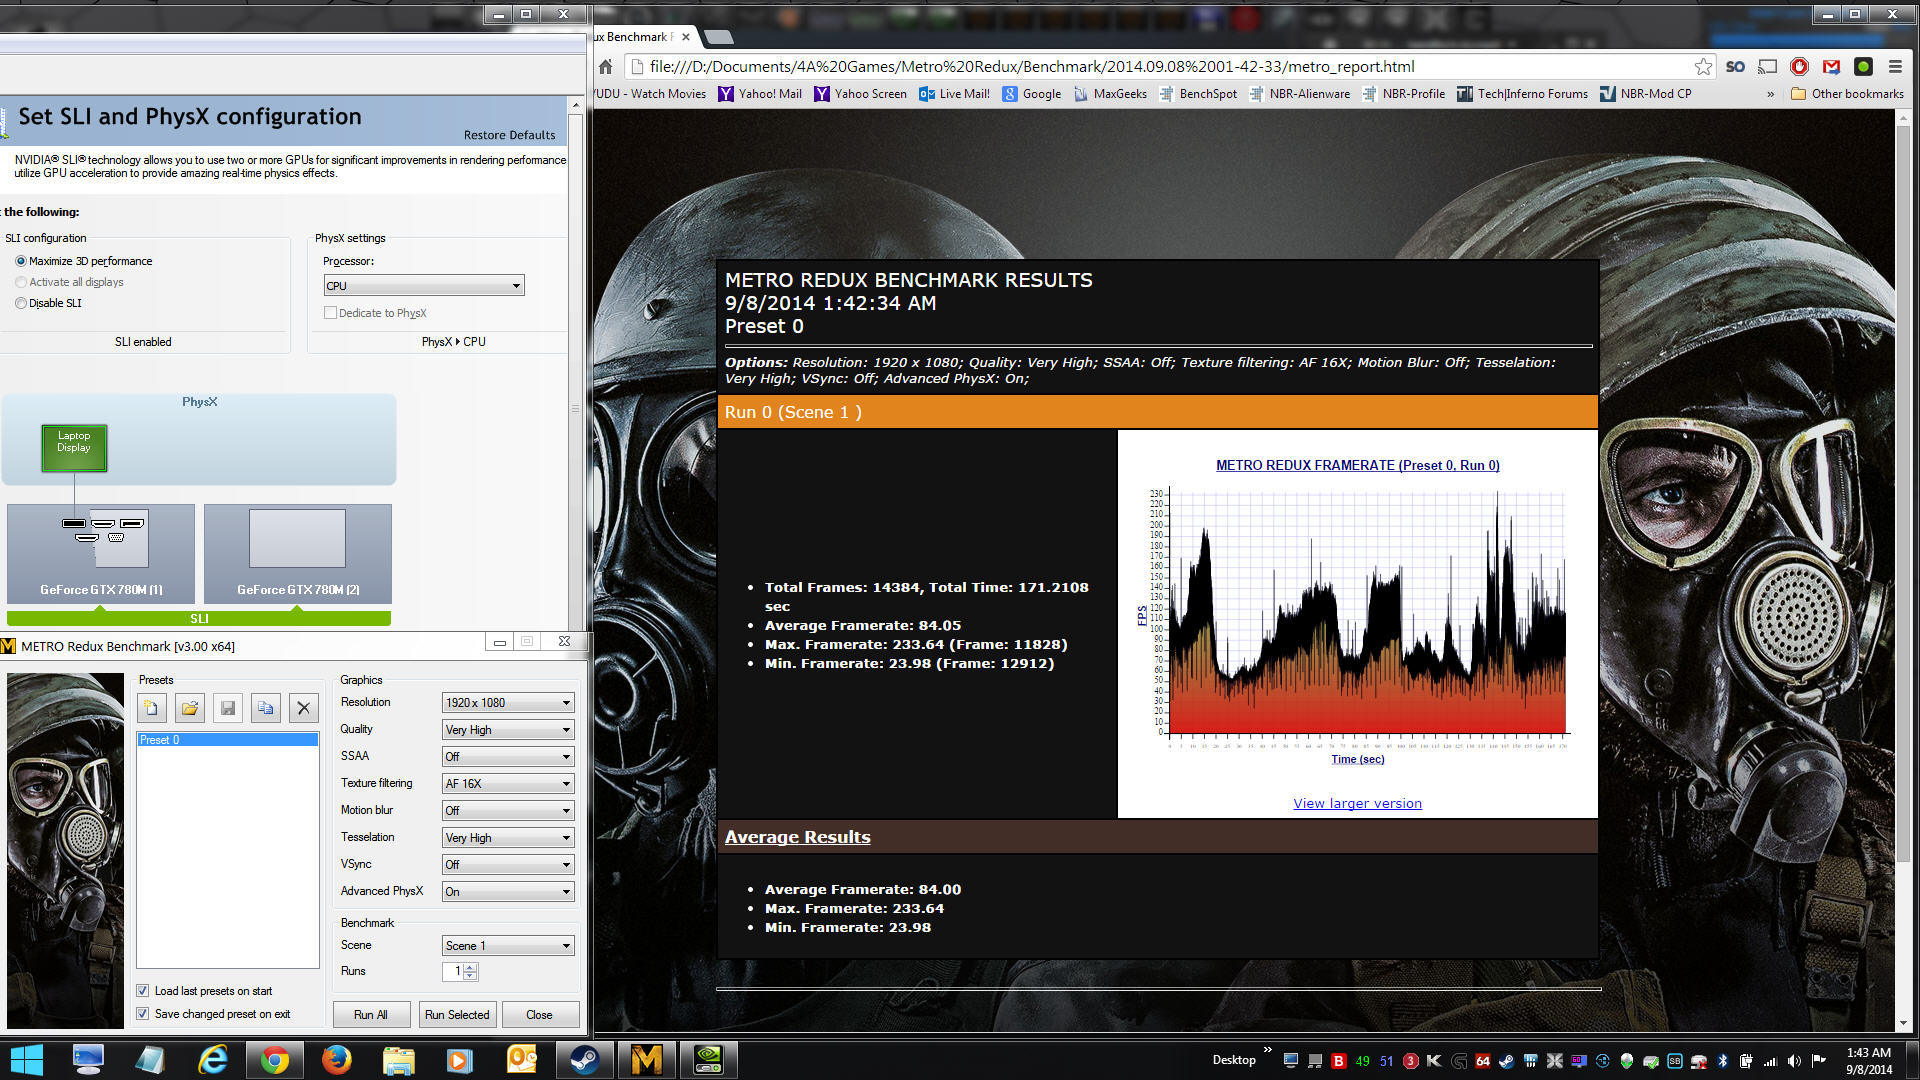Open File Explorer from taskbar
Screen dimensions: 1920x1080
point(398,1059)
